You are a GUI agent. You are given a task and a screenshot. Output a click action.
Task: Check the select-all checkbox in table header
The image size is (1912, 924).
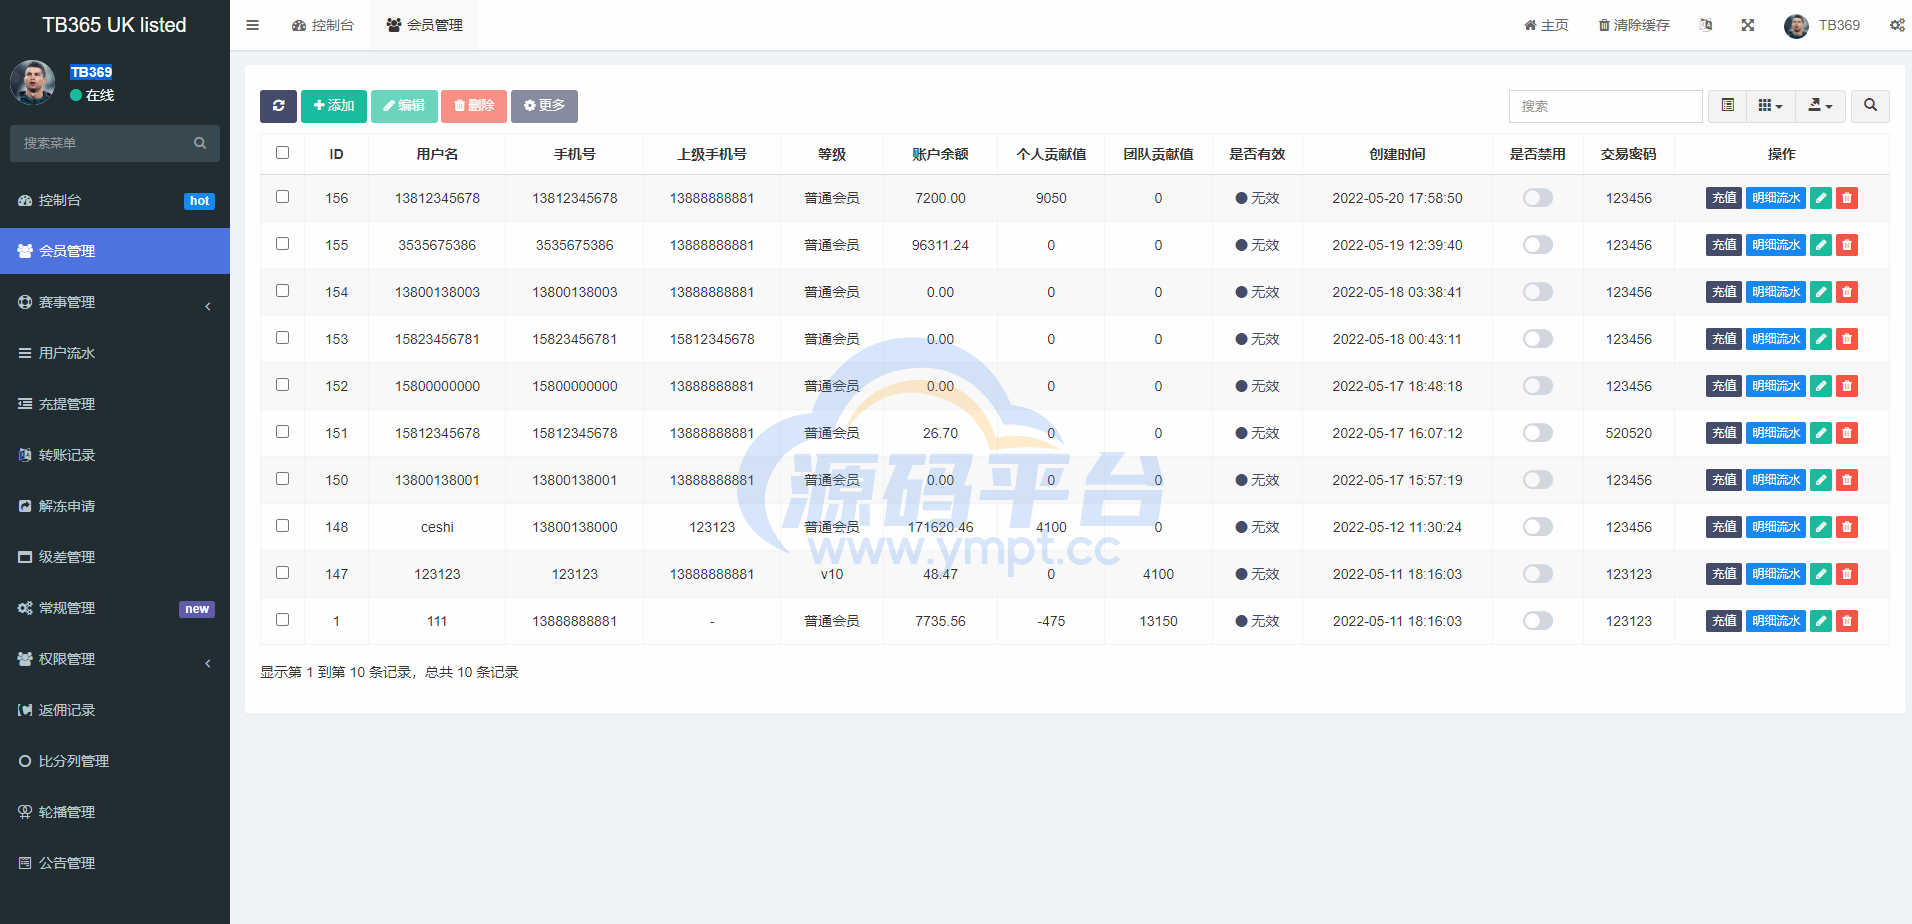point(282,153)
